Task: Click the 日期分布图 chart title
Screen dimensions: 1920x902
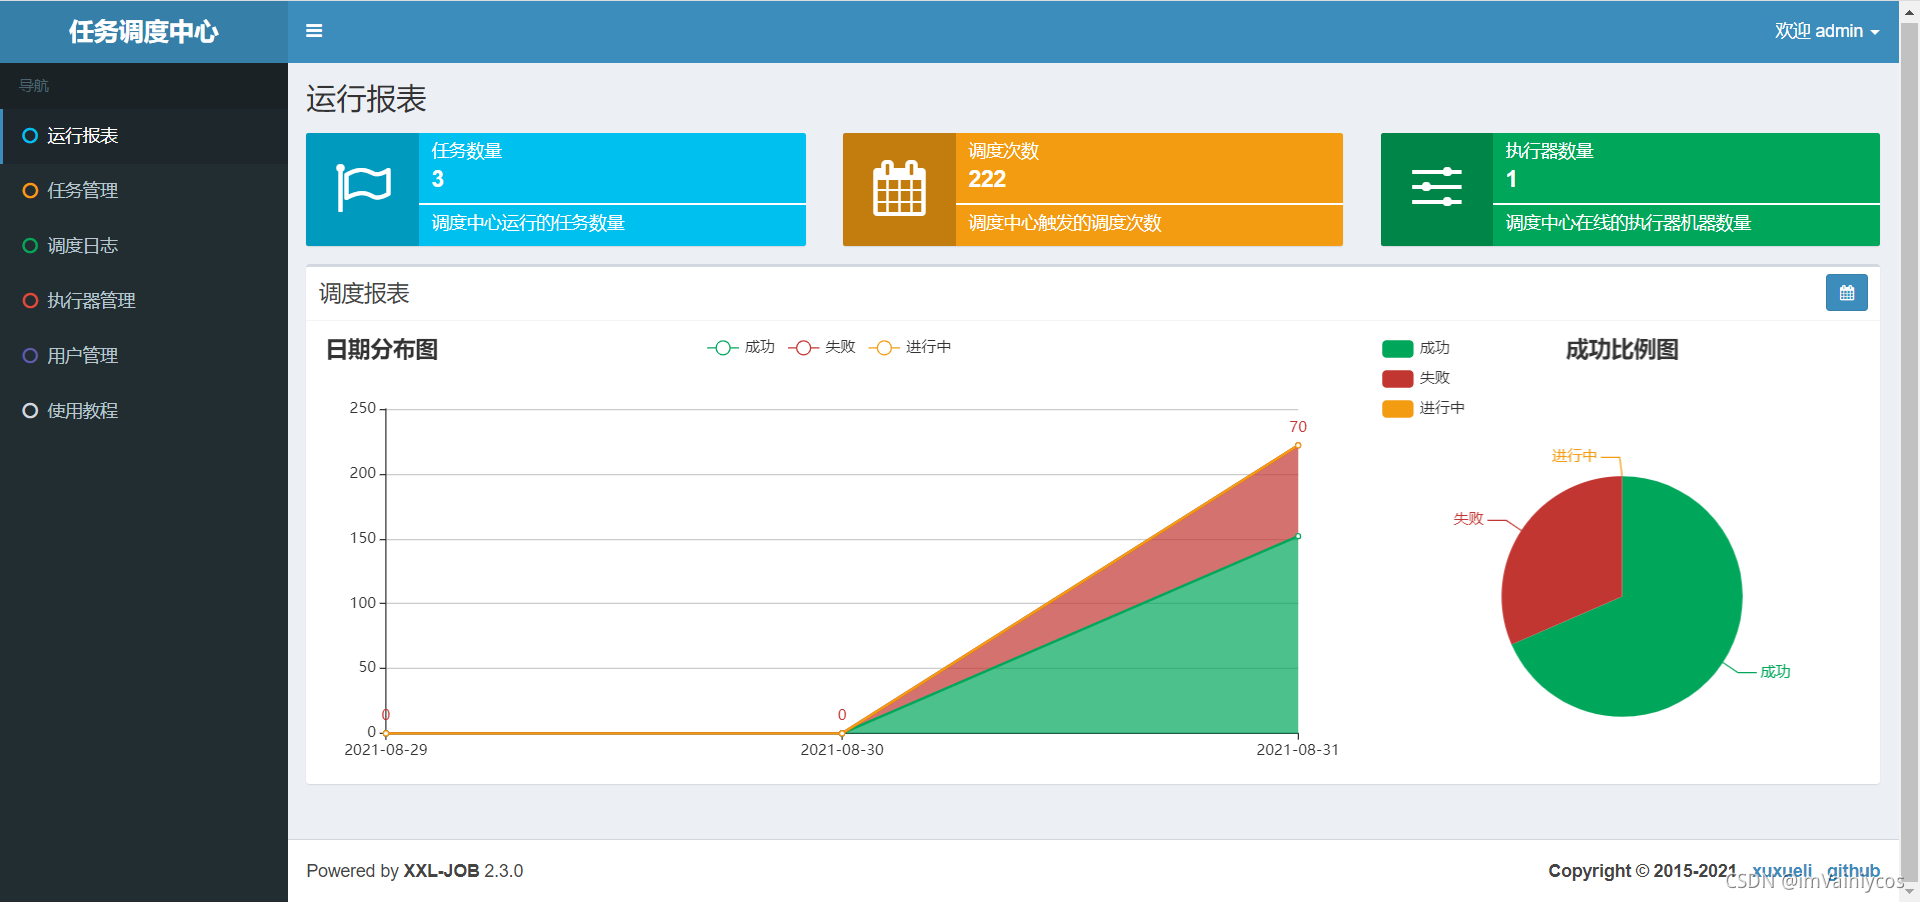Action: click(382, 350)
